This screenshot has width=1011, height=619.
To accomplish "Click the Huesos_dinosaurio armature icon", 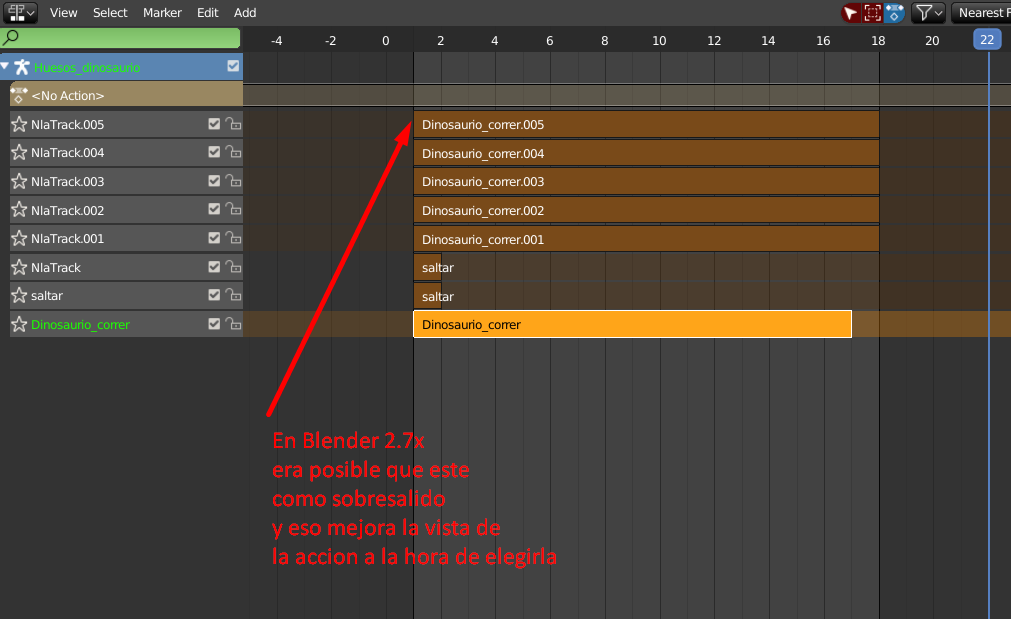I will (x=21, y=67).
